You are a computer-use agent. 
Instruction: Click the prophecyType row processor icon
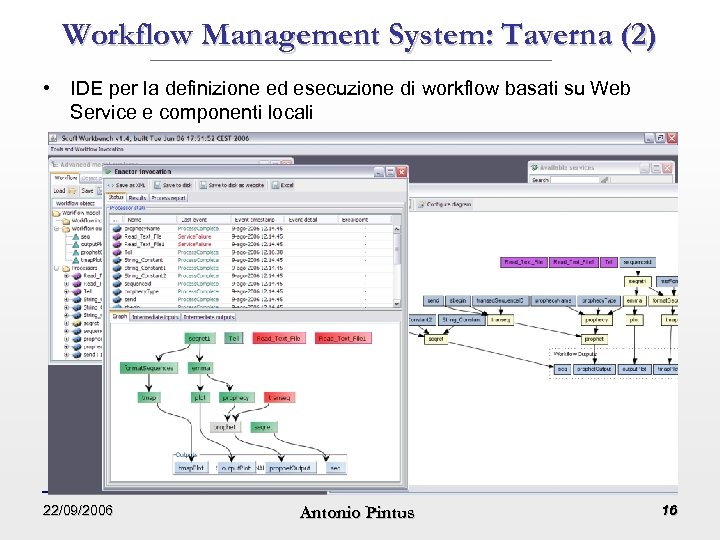(117, 292)
